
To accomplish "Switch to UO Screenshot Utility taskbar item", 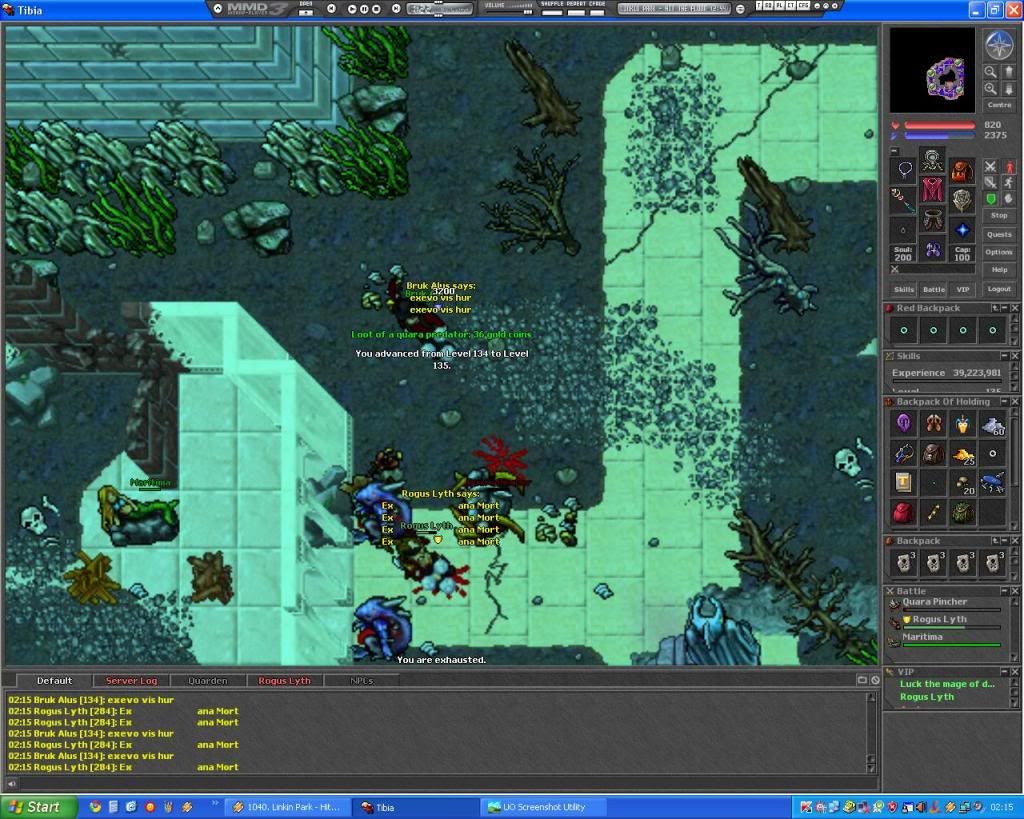I will coord(543,807).
